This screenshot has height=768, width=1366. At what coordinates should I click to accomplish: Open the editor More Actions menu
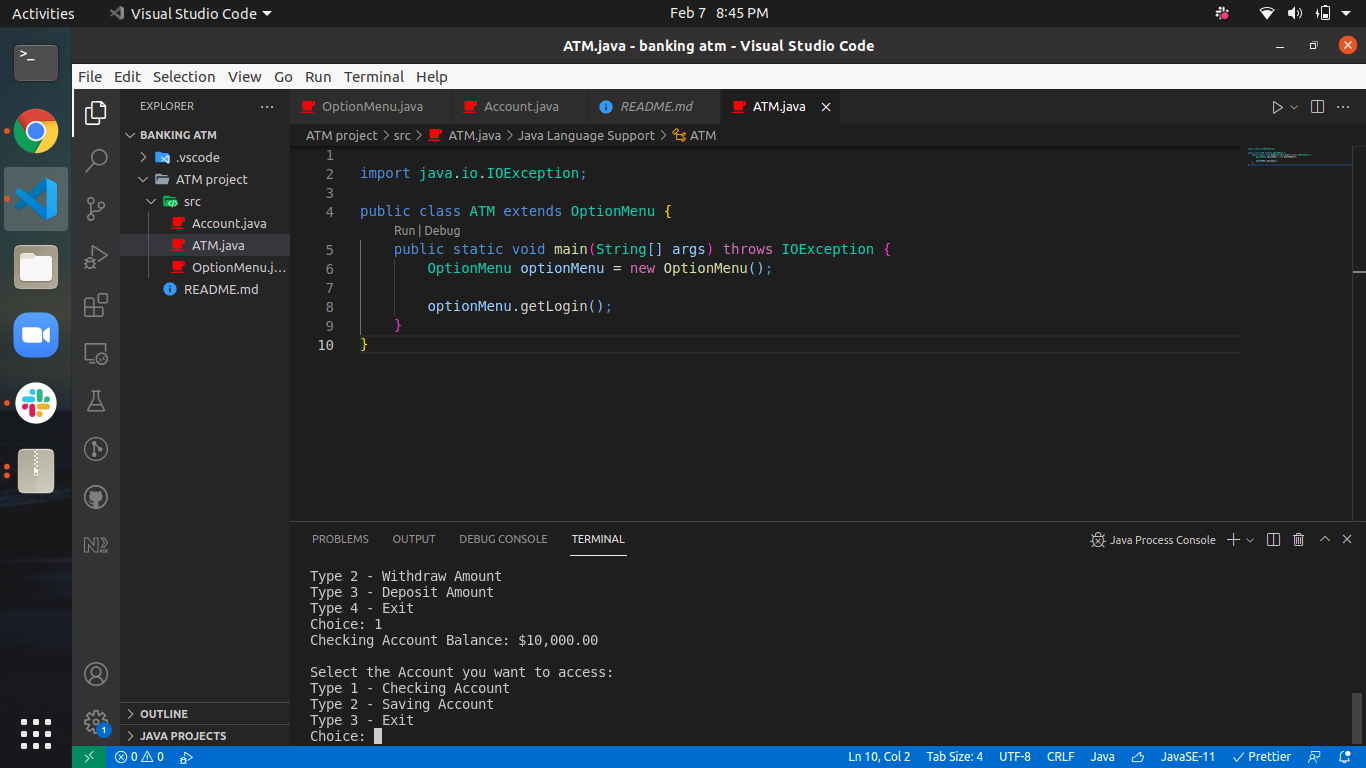point(1344,107)
